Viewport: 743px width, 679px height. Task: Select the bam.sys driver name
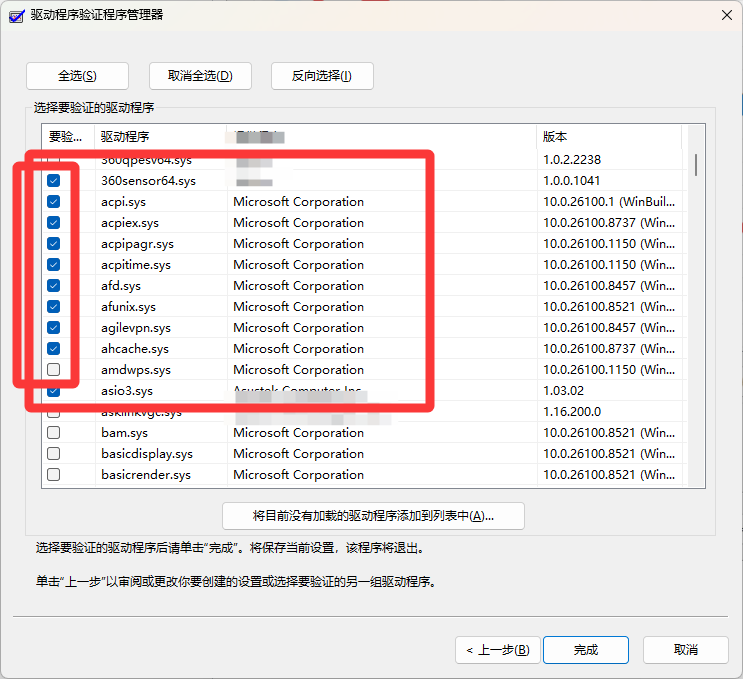click(125, 433)
